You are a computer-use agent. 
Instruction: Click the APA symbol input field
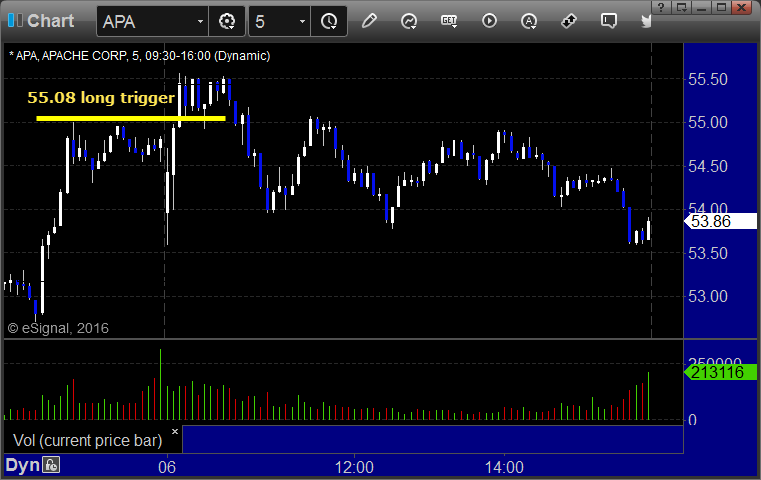click(x=146, y=21)
